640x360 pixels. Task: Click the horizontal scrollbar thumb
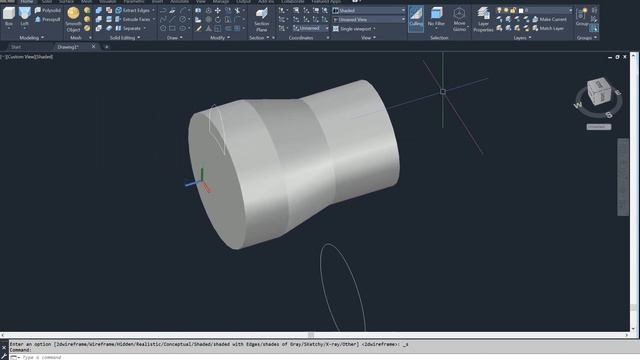(311, 335)
